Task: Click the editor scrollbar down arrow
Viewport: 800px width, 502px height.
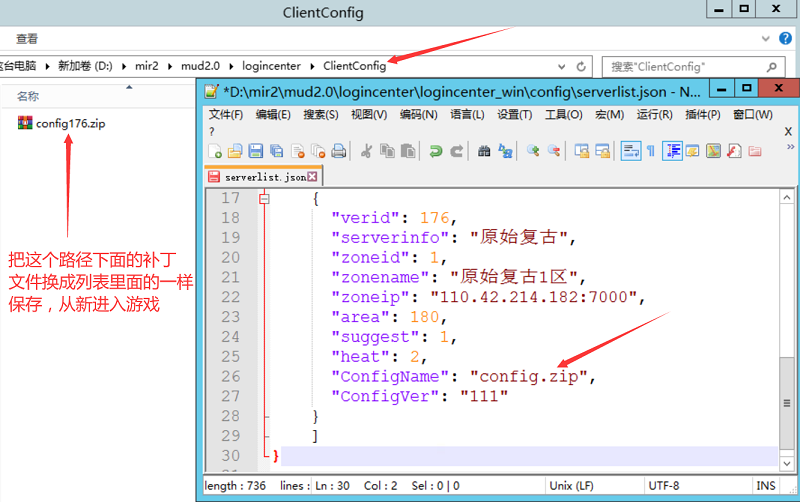Action: [787, 464]
